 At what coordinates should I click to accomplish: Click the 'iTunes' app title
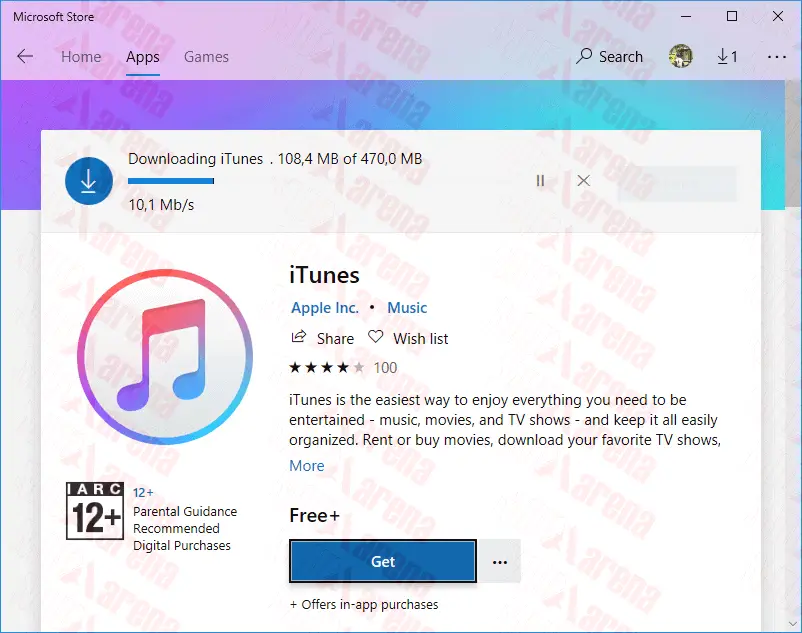tap(324, 275)
